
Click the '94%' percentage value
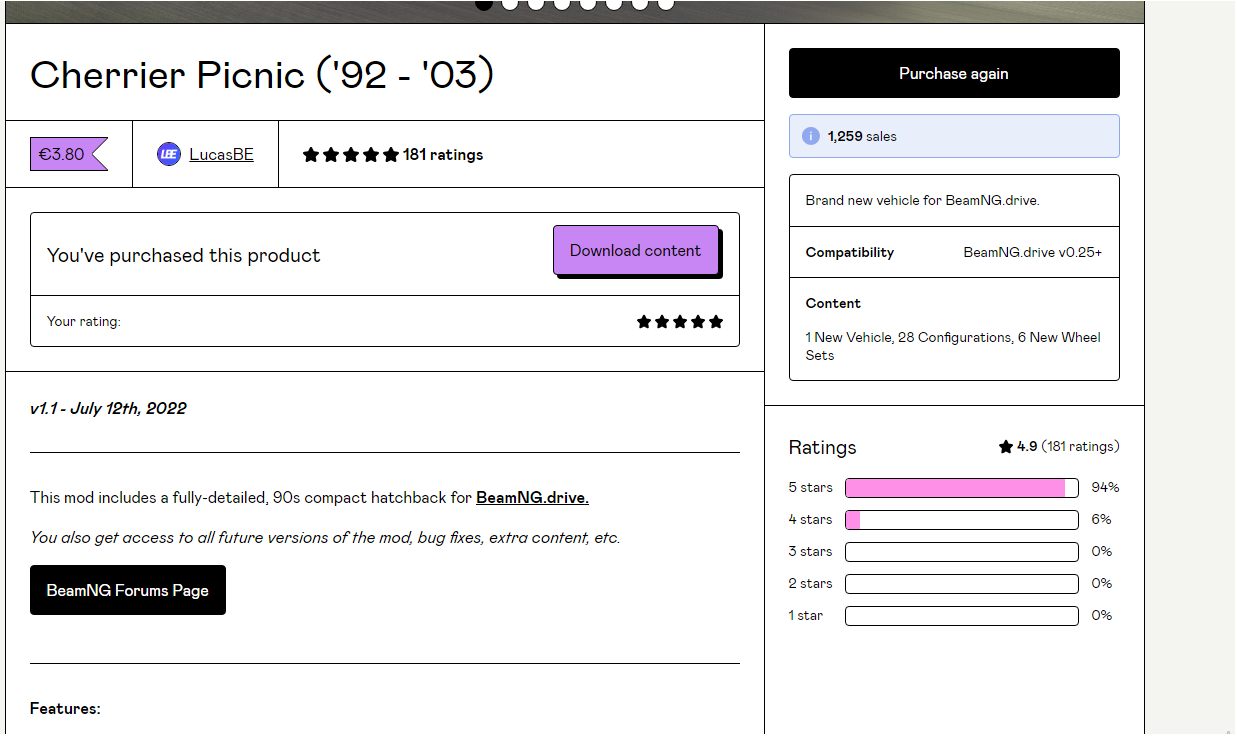(1105, 488)
